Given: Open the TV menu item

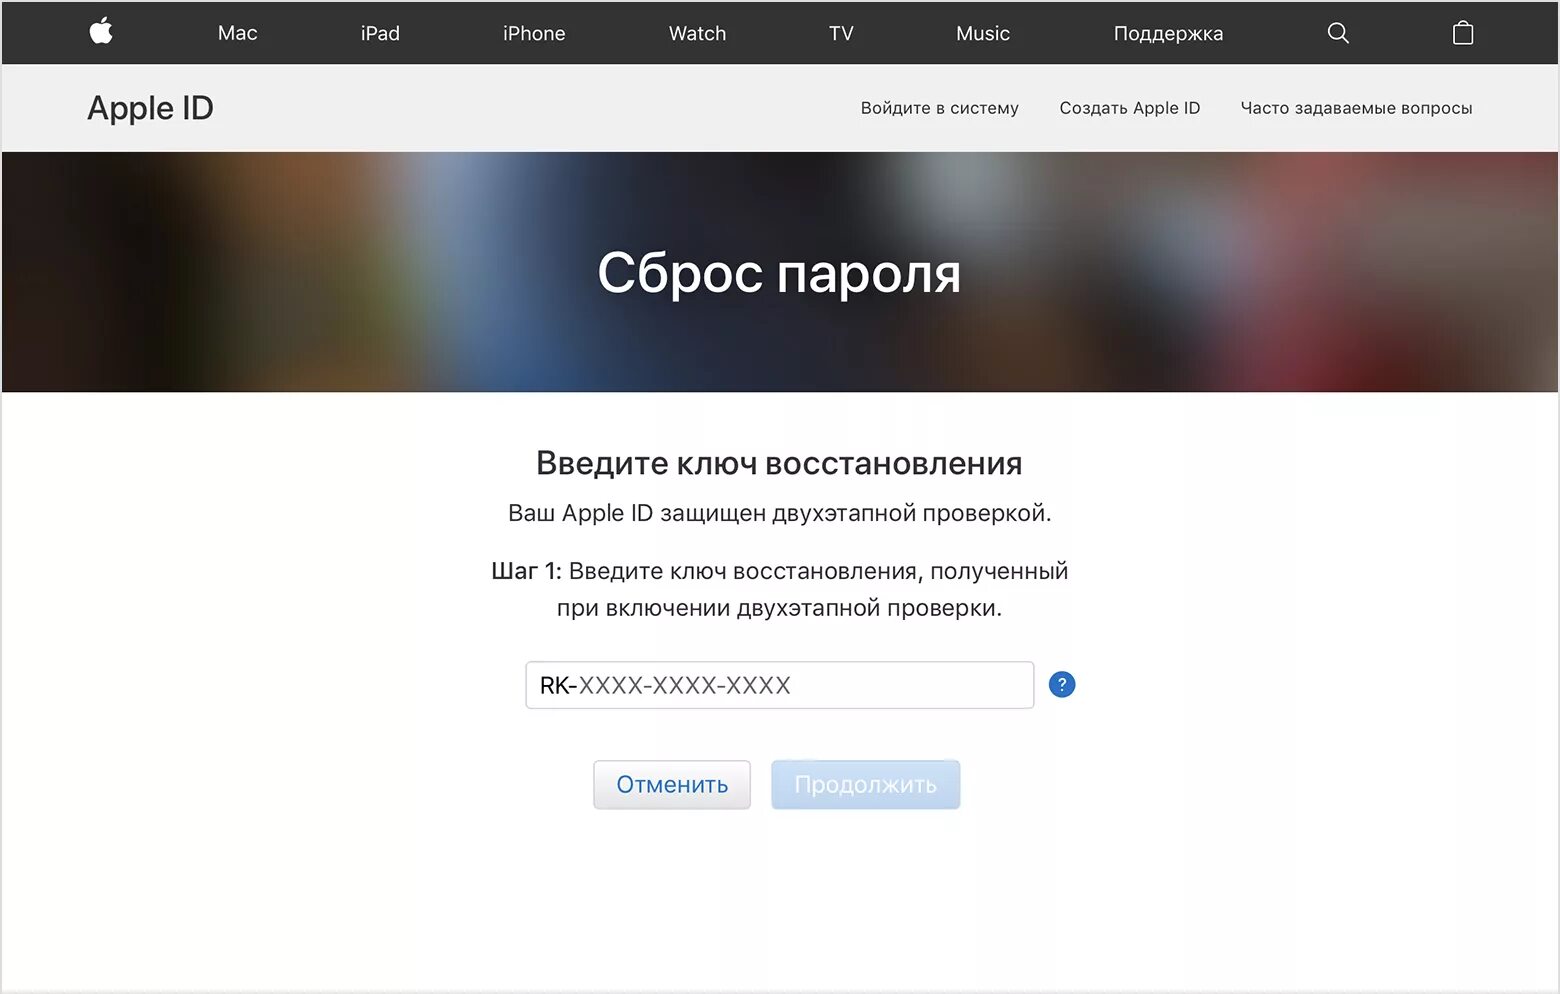Looking at the screenshot, I should [841, 33].
